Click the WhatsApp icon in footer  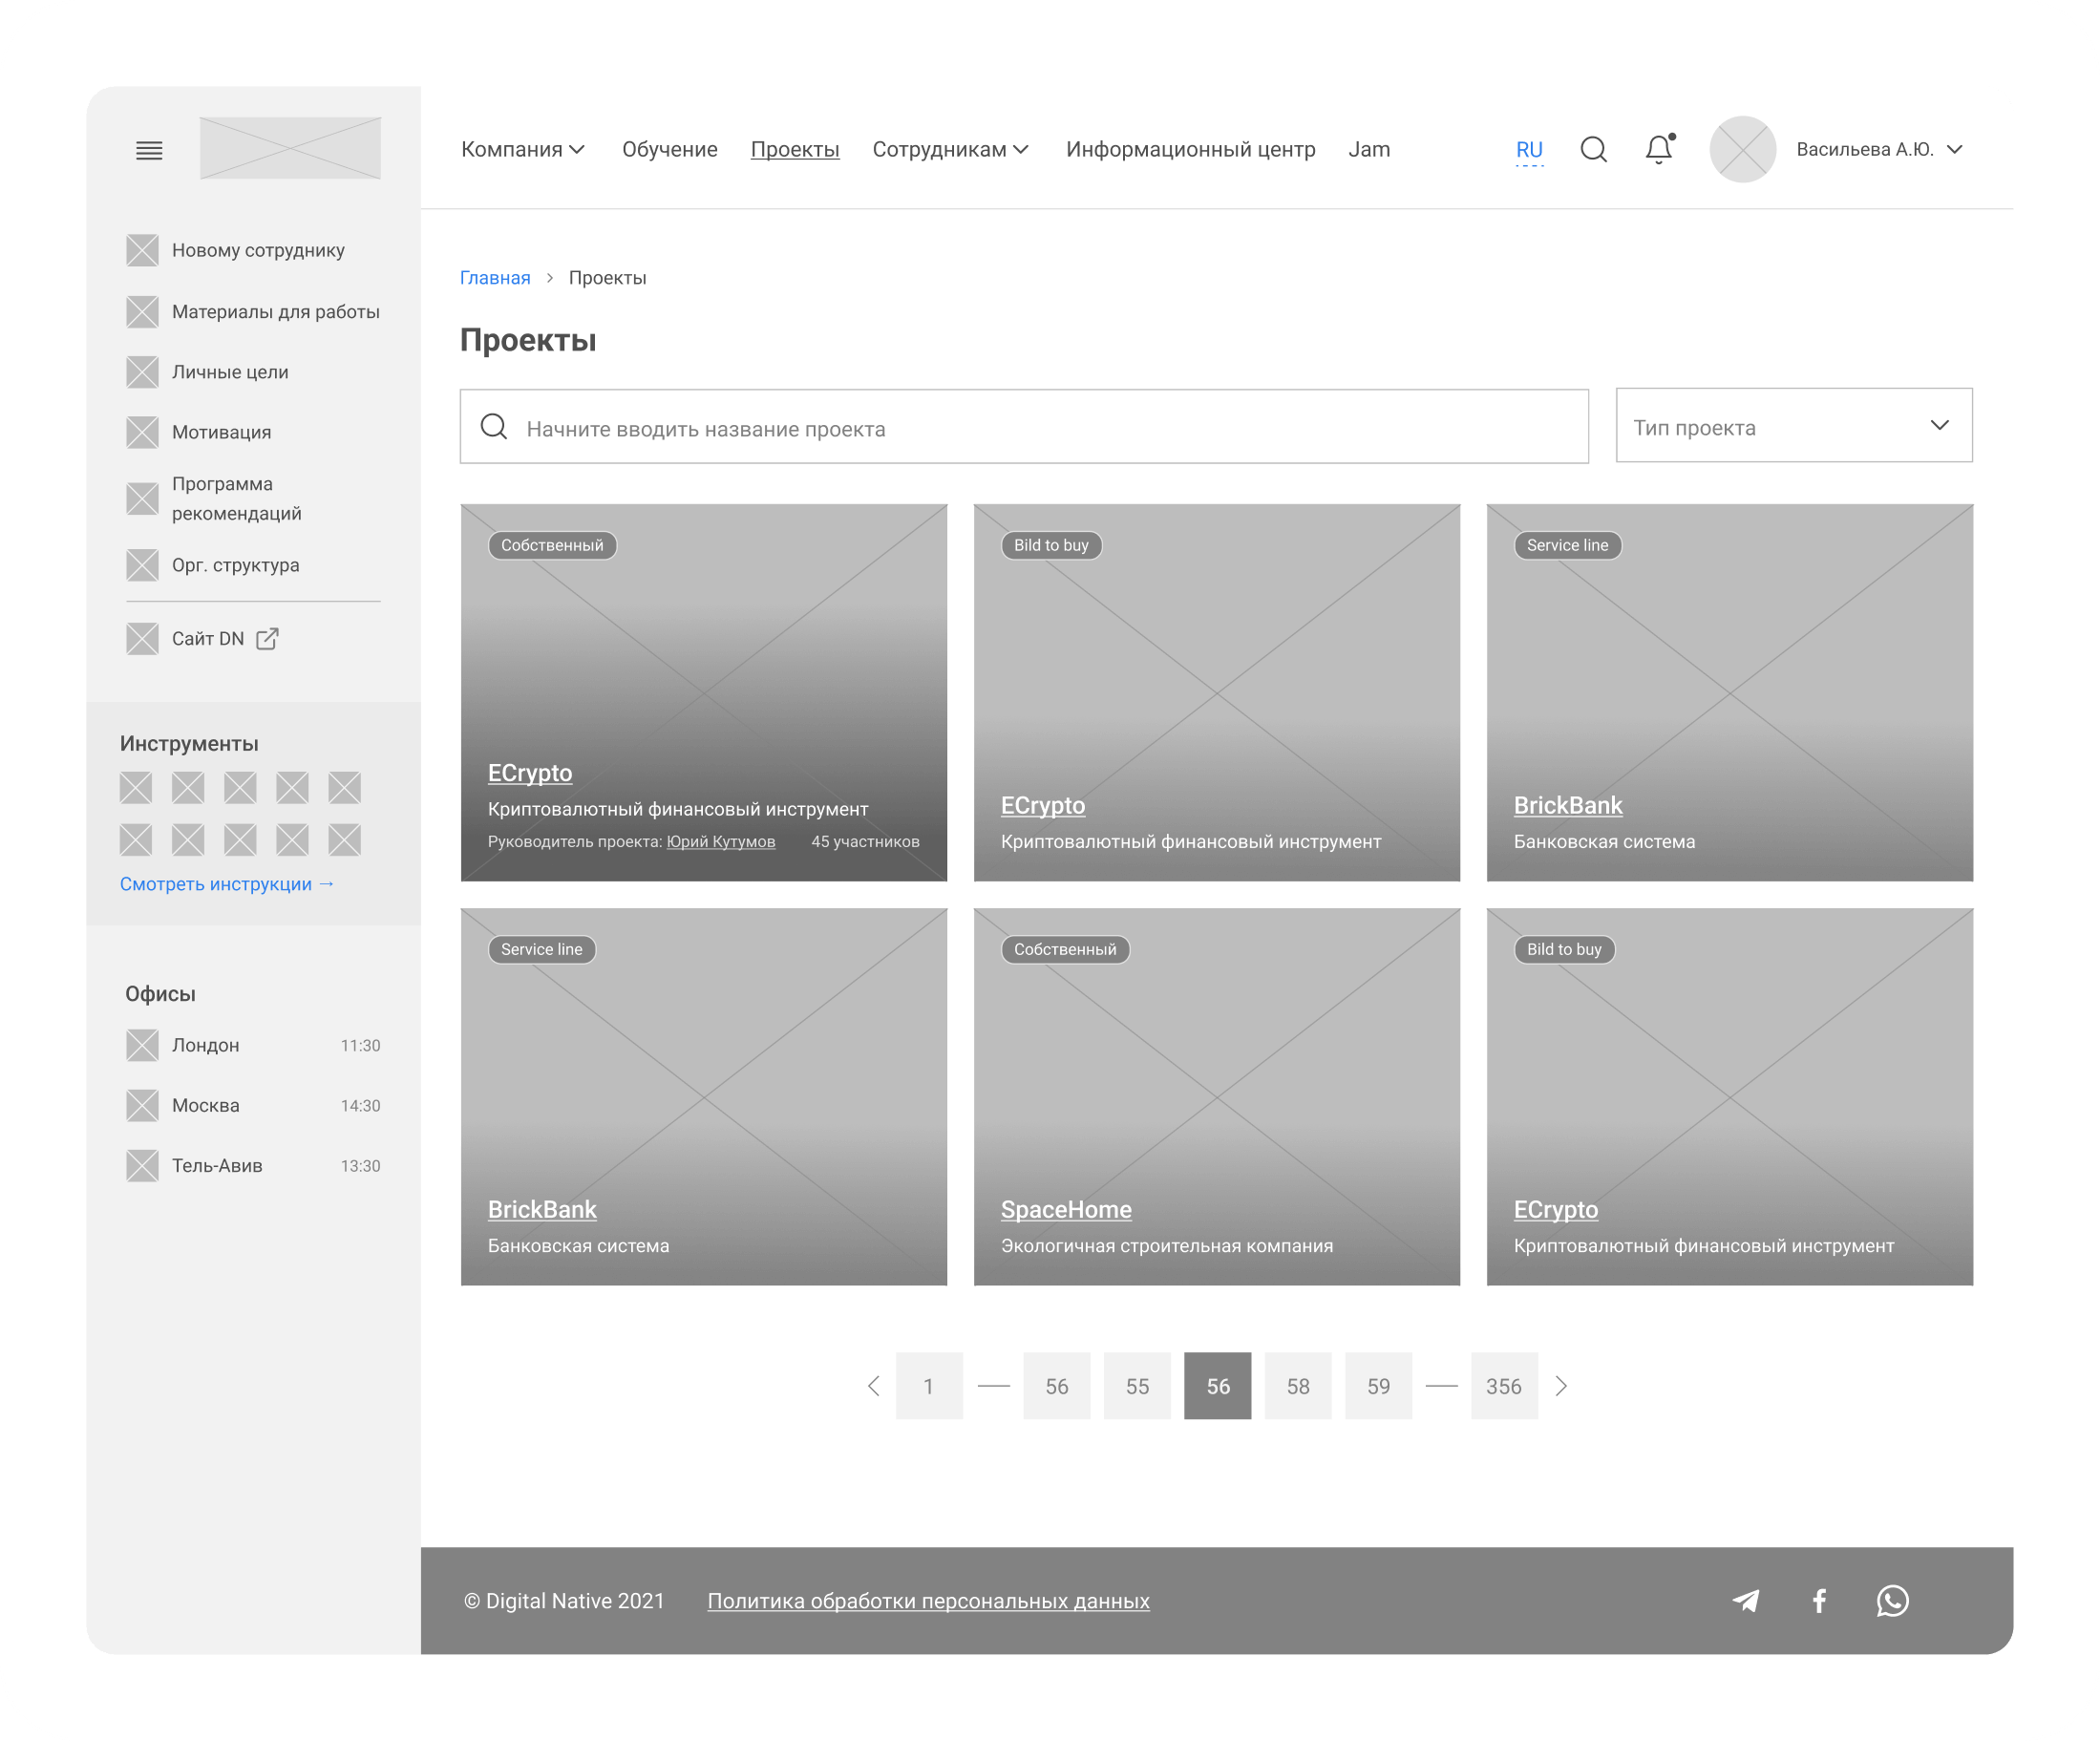point(1892,1601)
